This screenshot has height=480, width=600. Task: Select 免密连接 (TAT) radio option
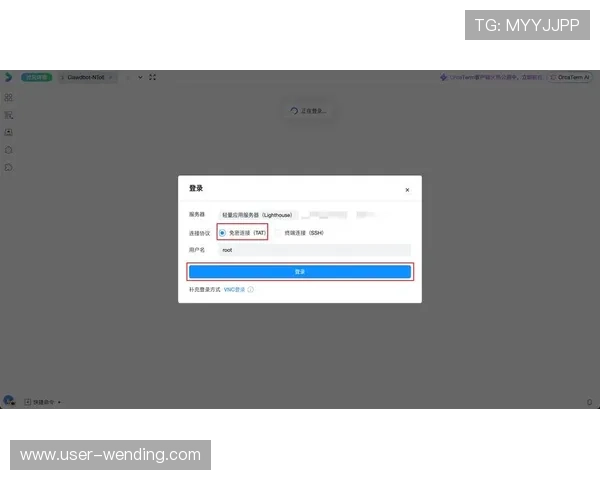(222, 233)
